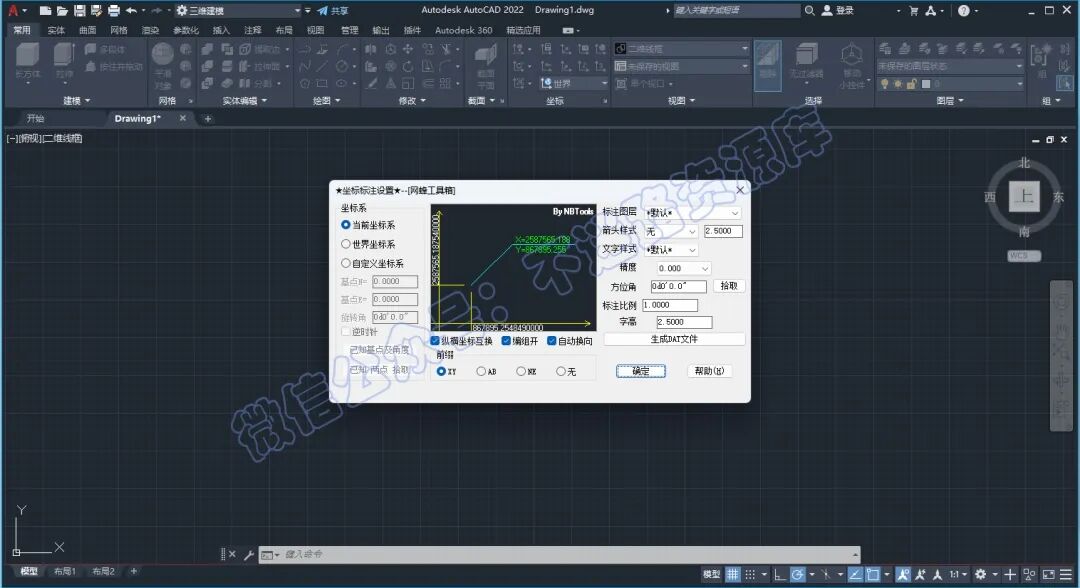Open the 文字样式 dropdown

(671, 250)
